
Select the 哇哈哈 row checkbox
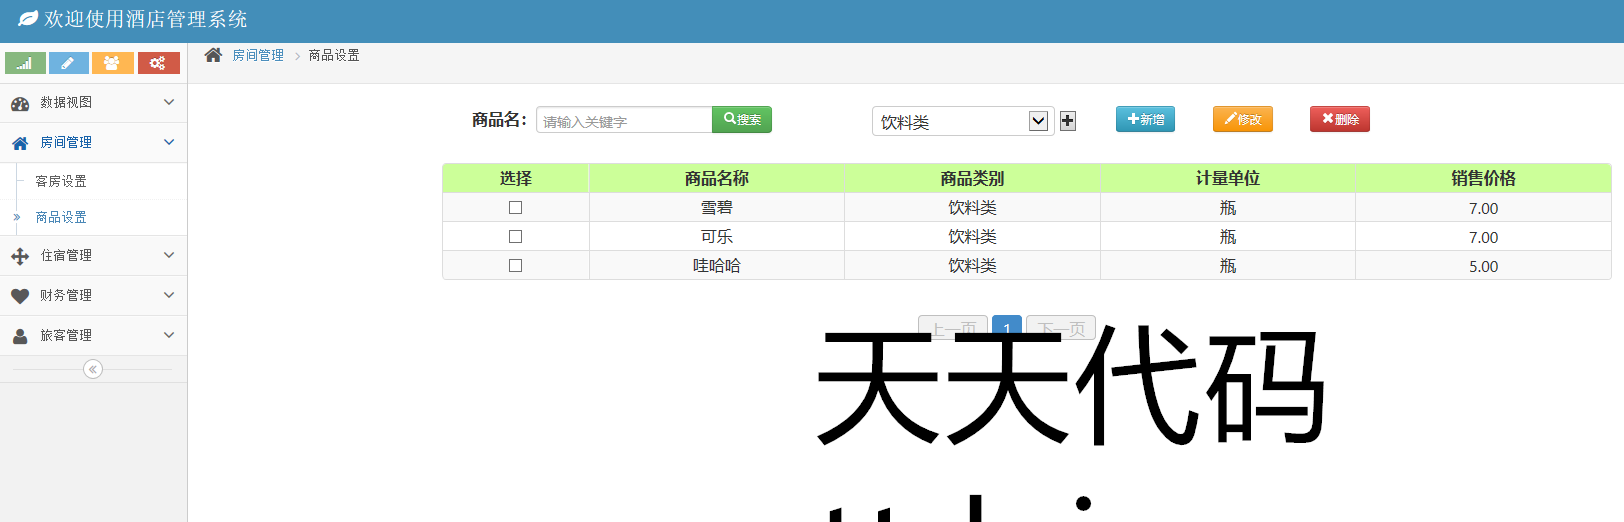(x=515, y=266)
